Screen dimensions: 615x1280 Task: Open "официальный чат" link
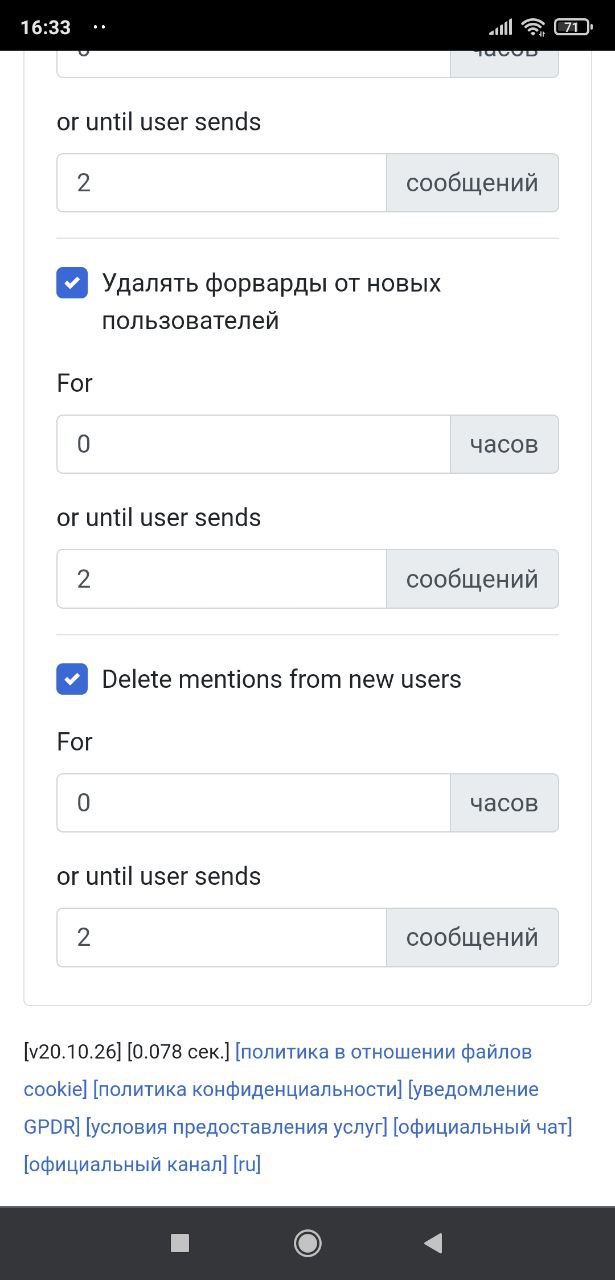tap(482, 1127)
